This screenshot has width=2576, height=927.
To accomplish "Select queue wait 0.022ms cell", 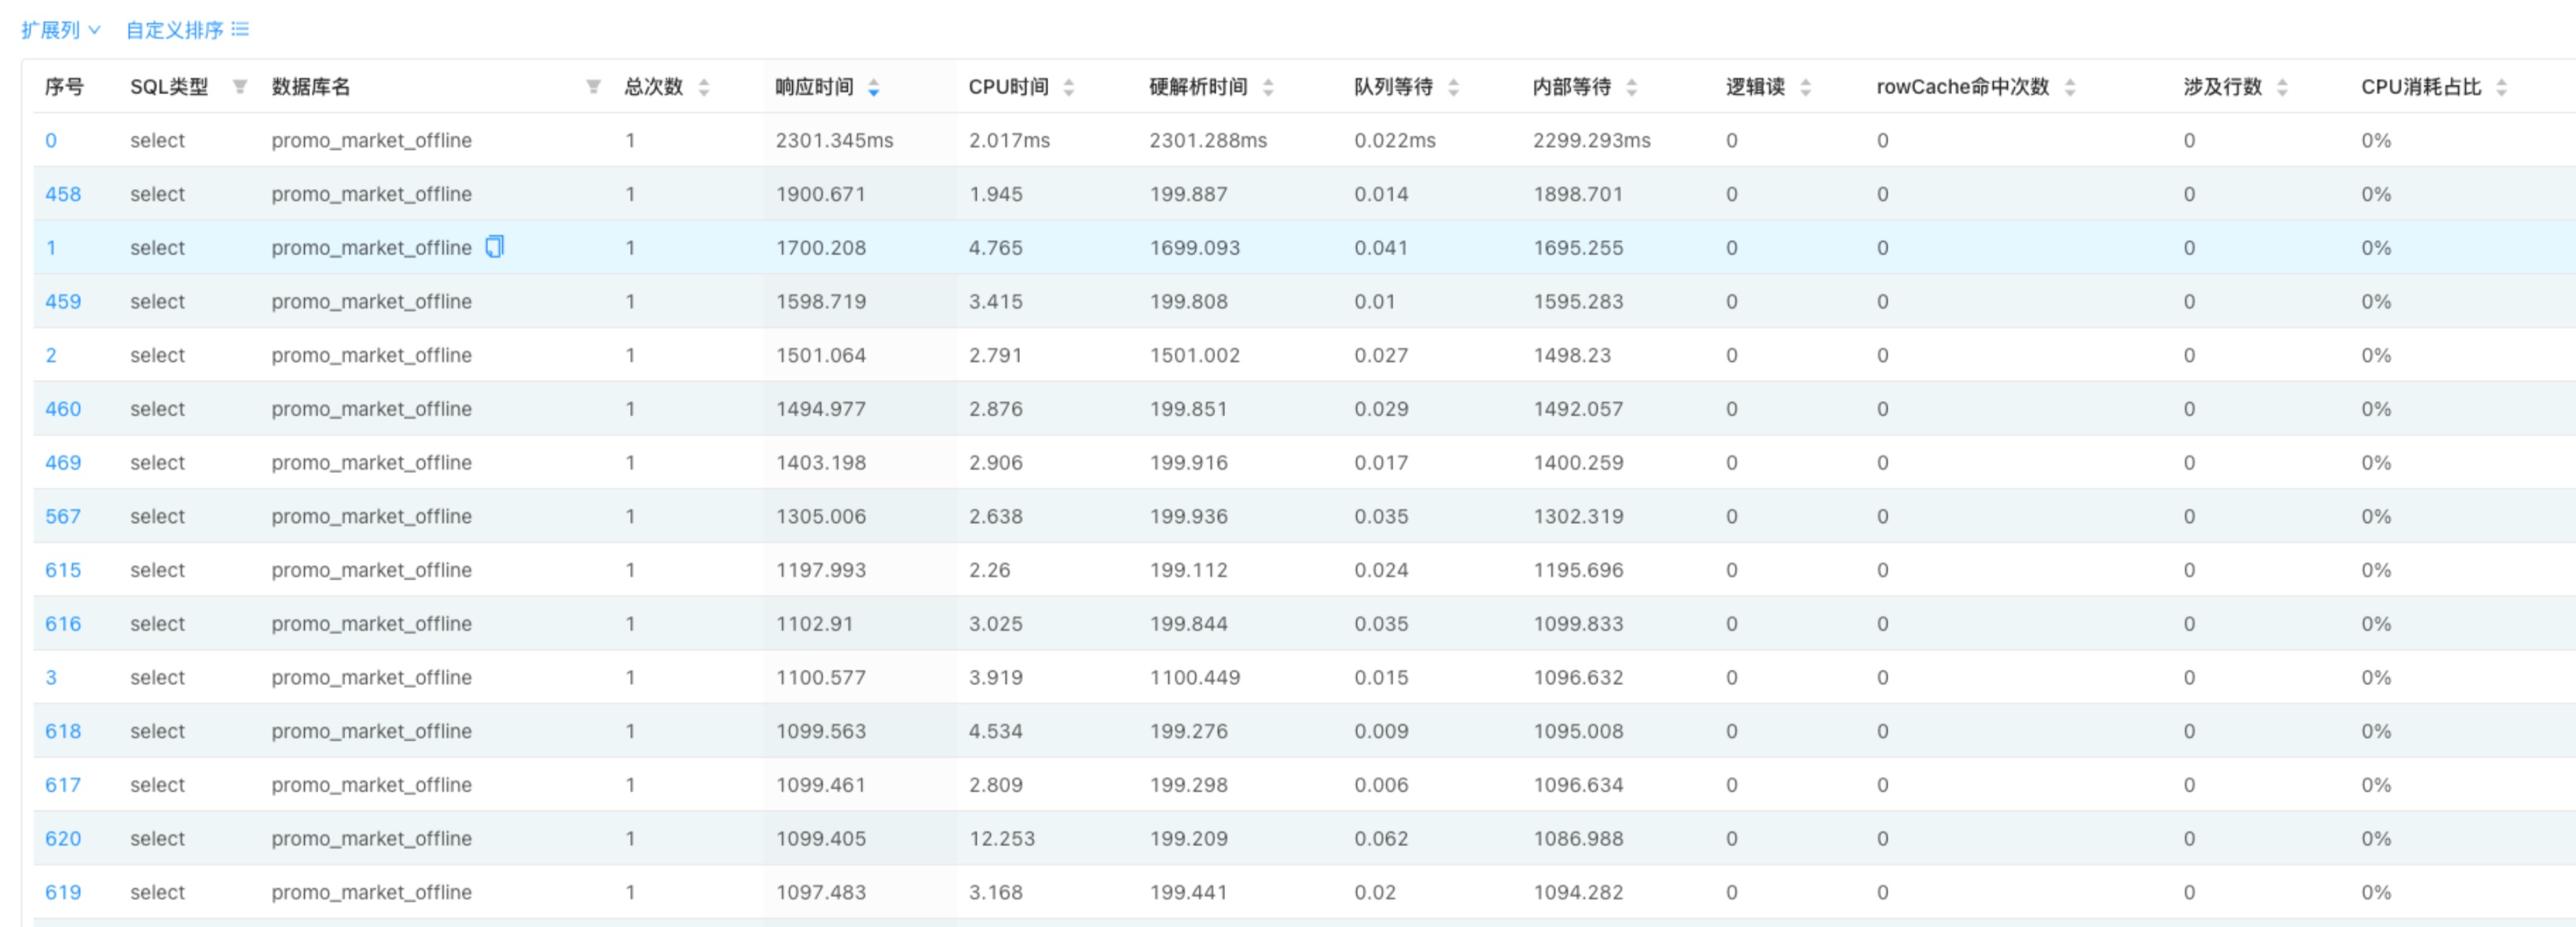I will point(1395,140).
